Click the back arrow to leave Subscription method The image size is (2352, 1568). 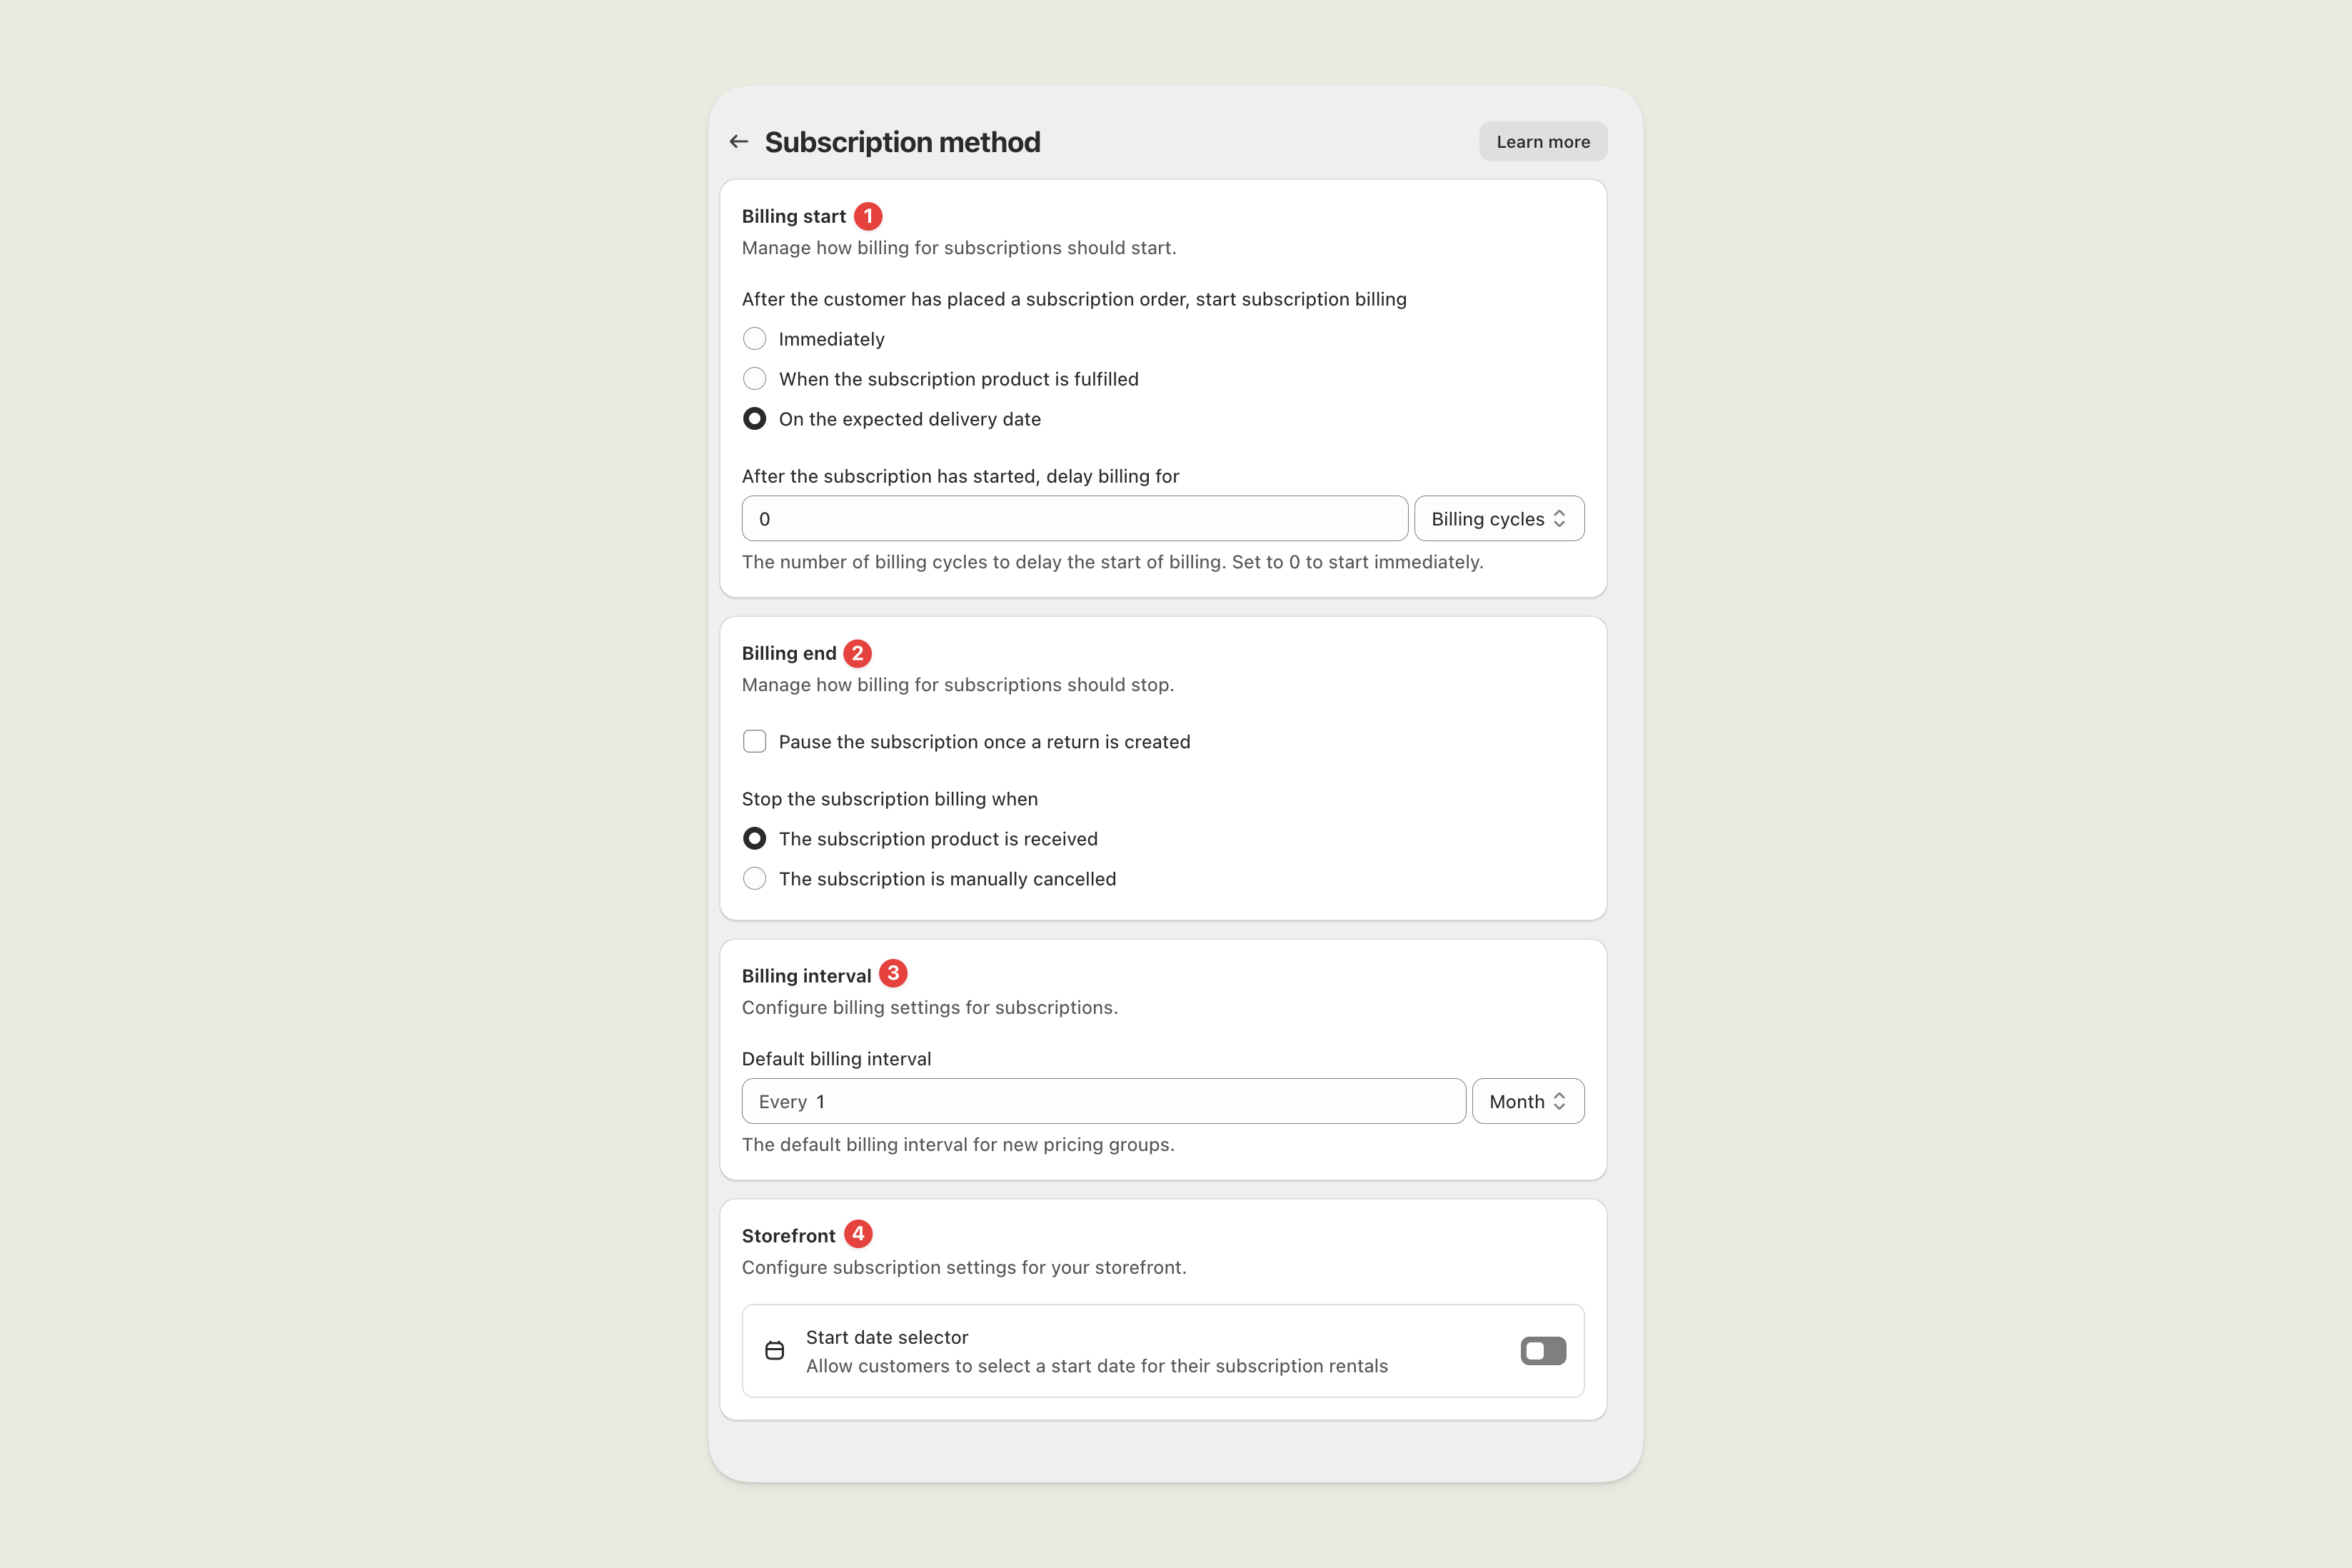[x=738, y=141]
